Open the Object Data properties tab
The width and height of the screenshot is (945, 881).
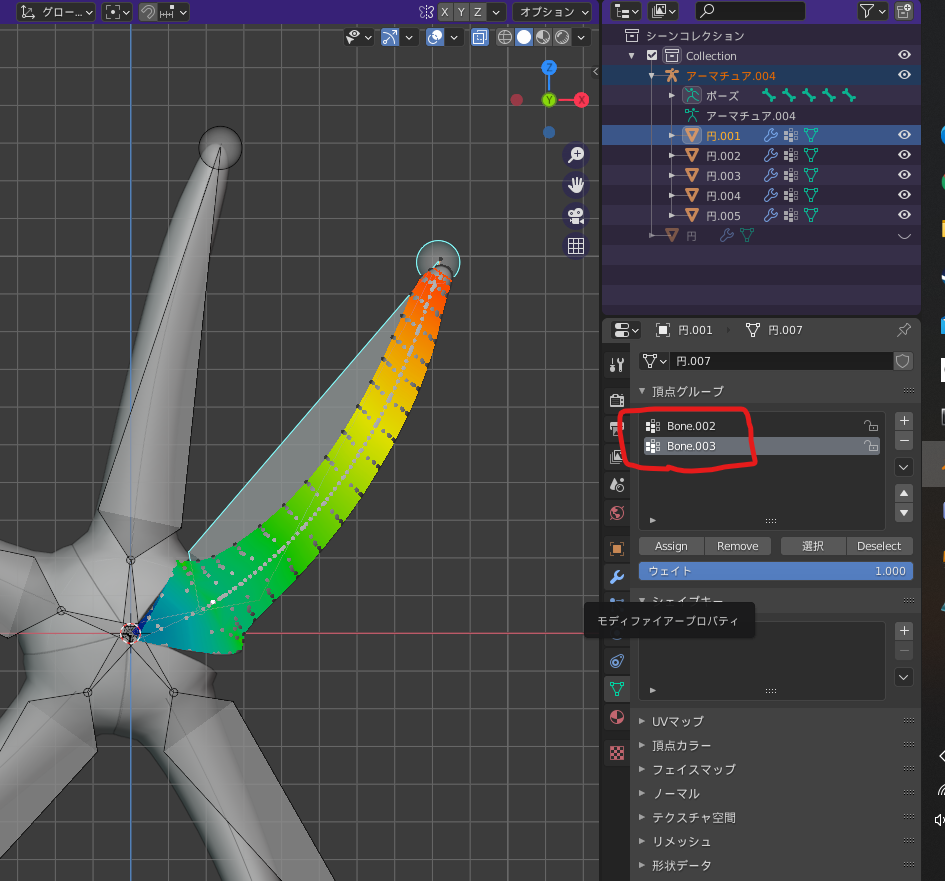tap(617, 689)
